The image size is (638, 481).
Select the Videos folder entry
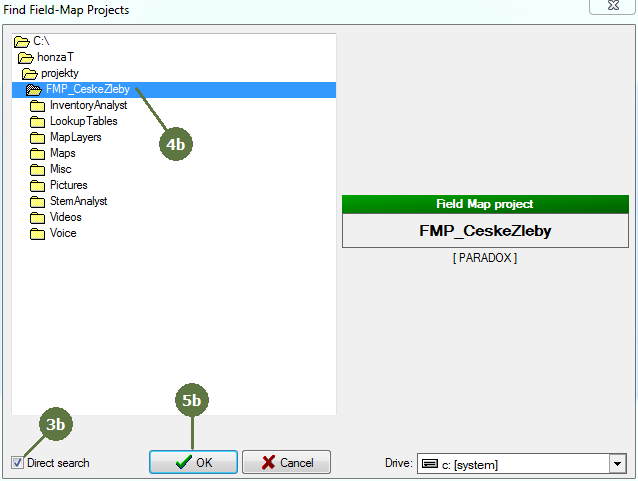(x=65, y=217)
